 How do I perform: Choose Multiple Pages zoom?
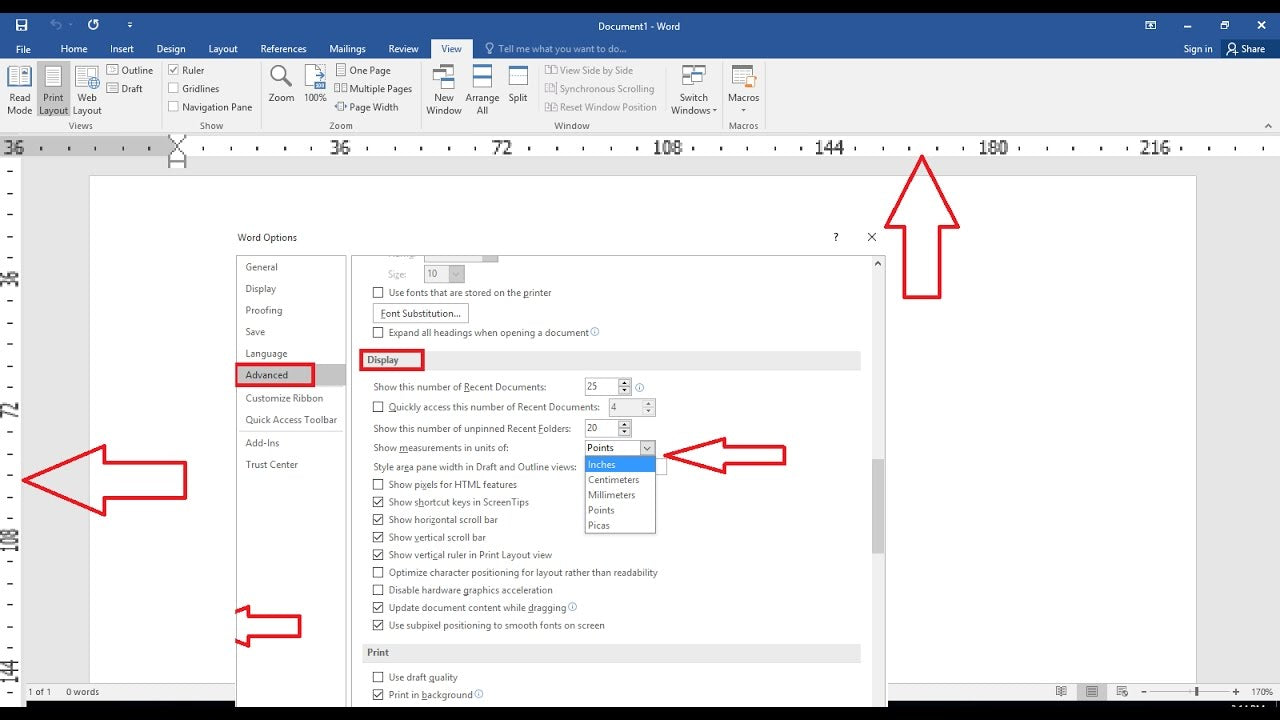pyautogui.click(x=373, y=88)
